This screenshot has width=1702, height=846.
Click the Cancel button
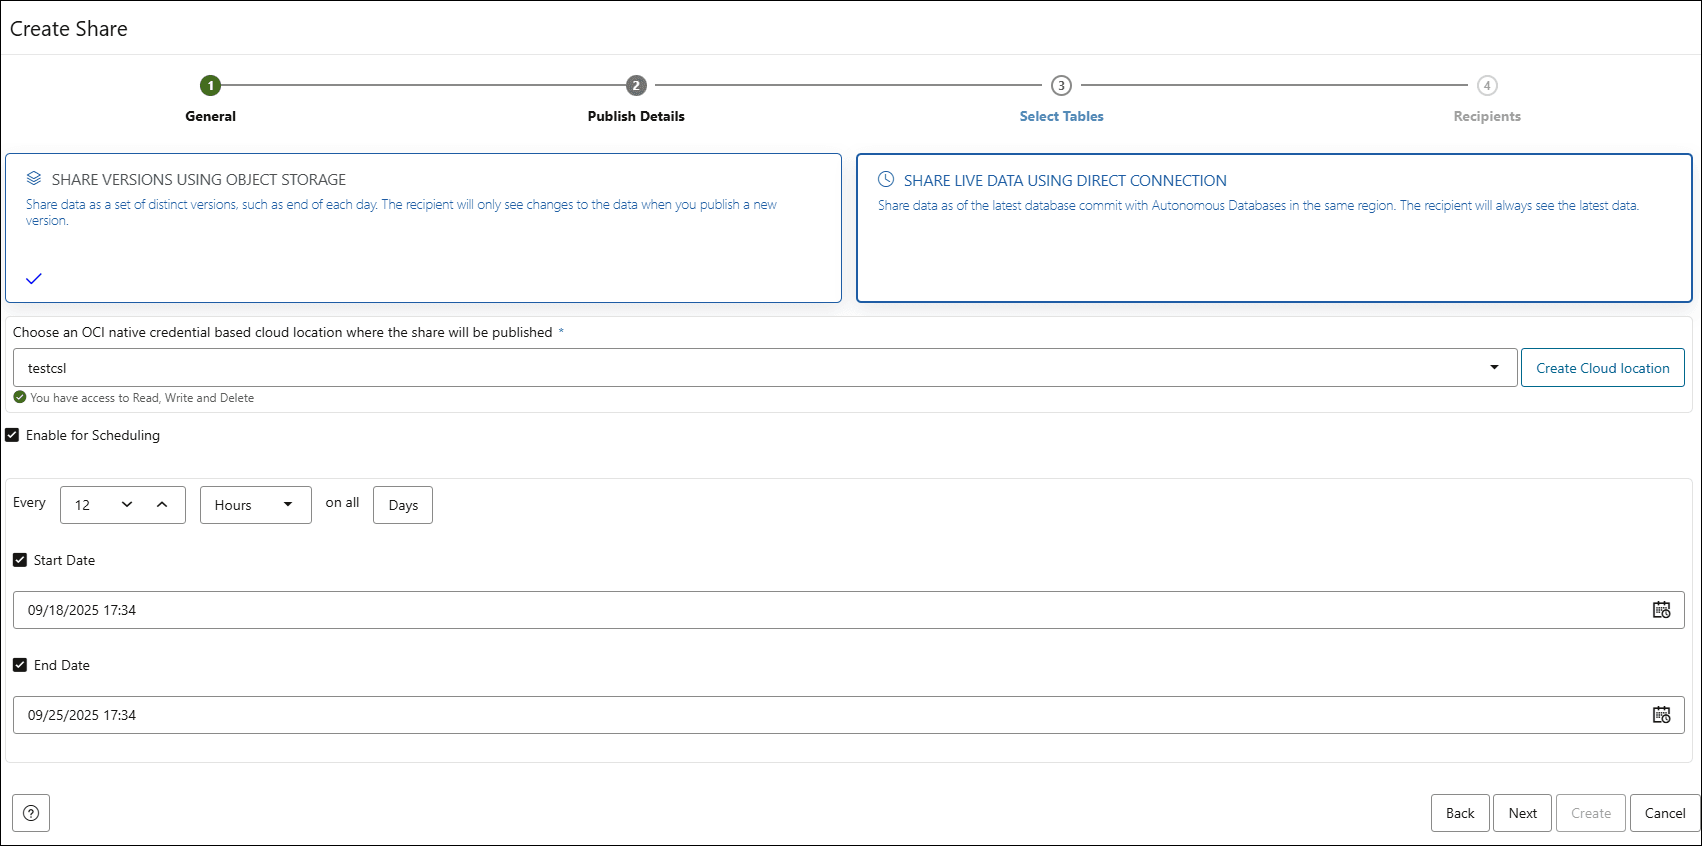[x=1665, y=813]
